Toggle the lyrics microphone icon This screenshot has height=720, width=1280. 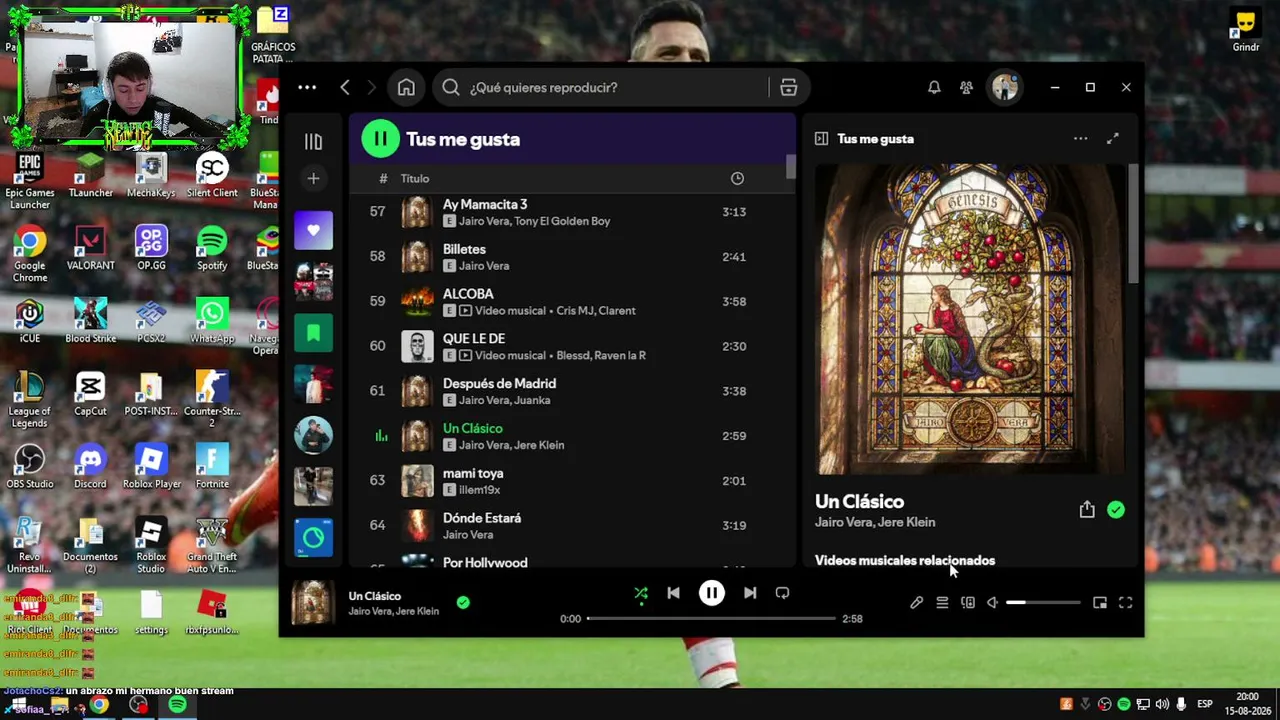click(916, 603)
